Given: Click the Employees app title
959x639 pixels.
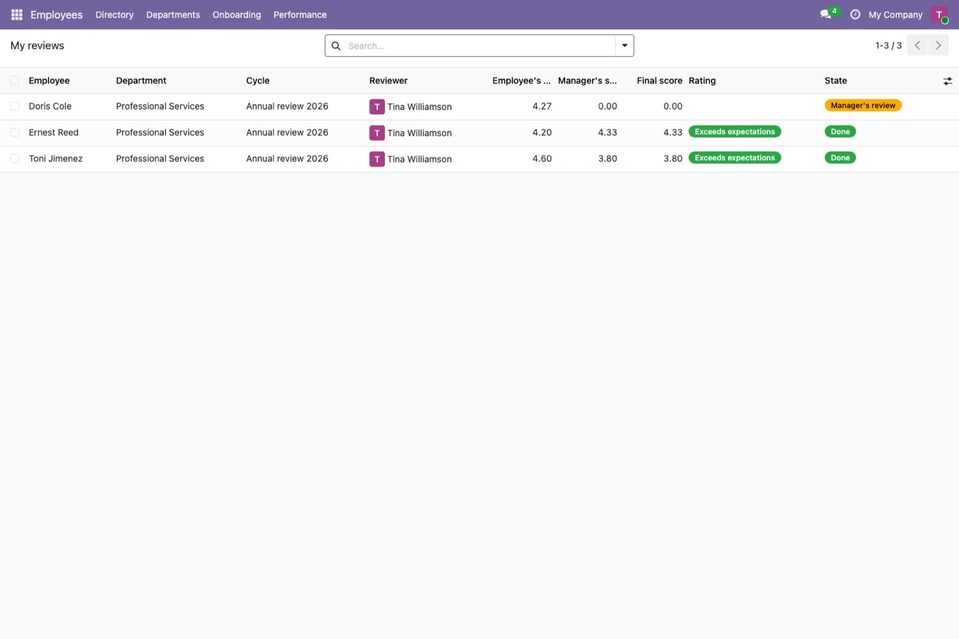Looking at the screenshot, I should [x=56, y=15].
